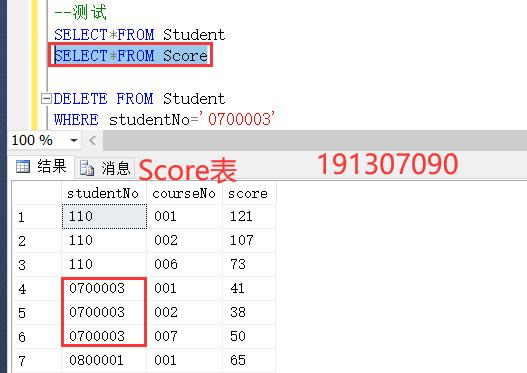Screen dimensions: 527x373
Task: Click row header number 7
Action: (x=37, y=361)
